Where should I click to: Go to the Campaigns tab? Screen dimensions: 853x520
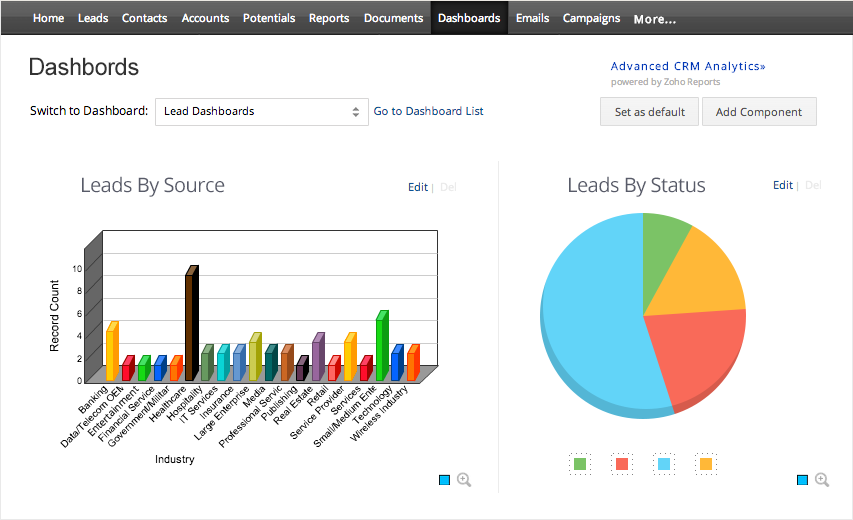click(x=591, y=18)
